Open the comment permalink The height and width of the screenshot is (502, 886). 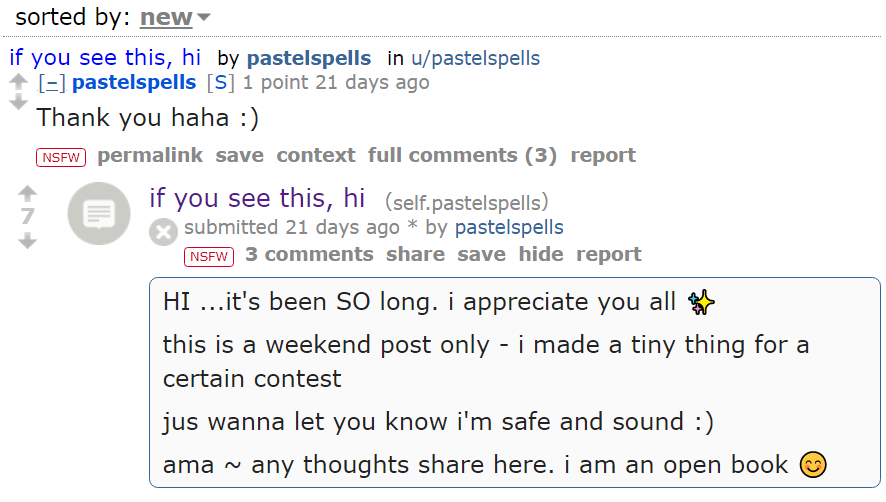click(x=150, y=155)
